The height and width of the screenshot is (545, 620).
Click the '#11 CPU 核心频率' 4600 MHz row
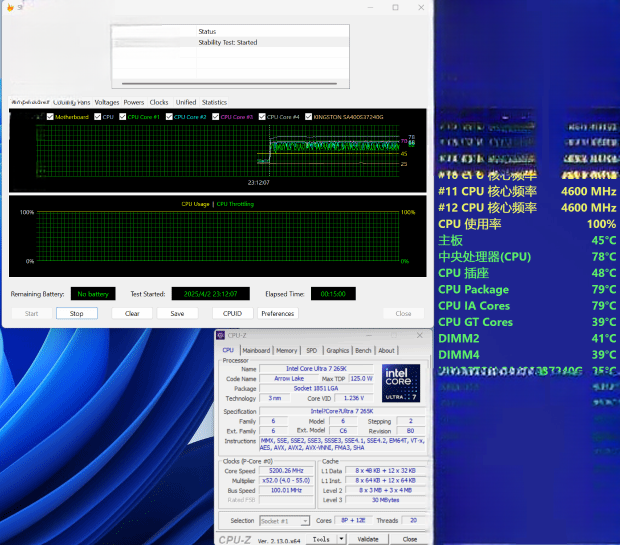(x=527, y=191)
